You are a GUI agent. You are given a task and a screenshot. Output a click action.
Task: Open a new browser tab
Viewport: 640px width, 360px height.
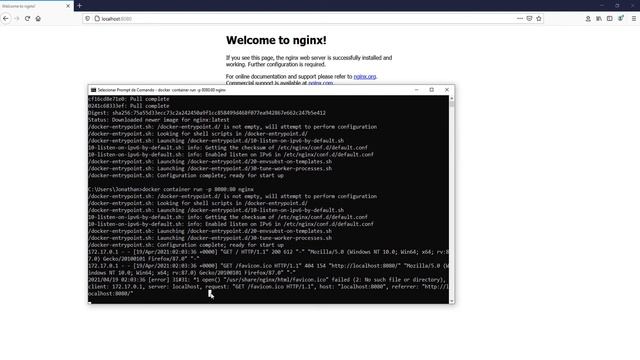pos(80,6)
